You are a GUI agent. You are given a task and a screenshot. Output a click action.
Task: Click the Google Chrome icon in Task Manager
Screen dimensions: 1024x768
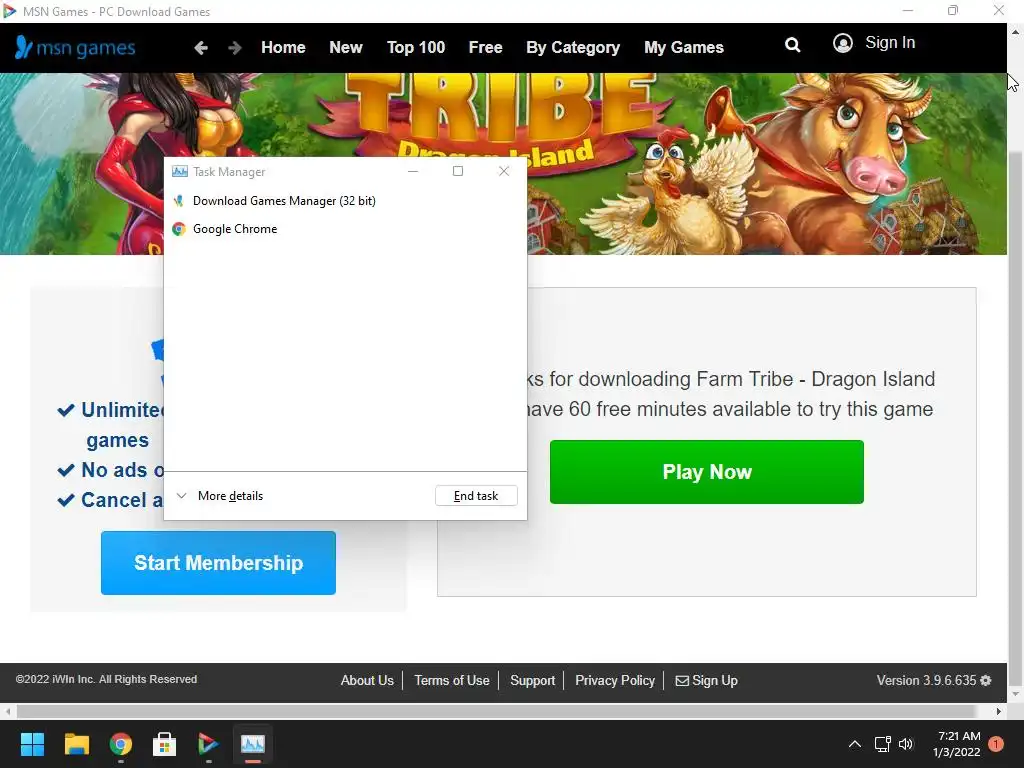(x=178, y=229)
